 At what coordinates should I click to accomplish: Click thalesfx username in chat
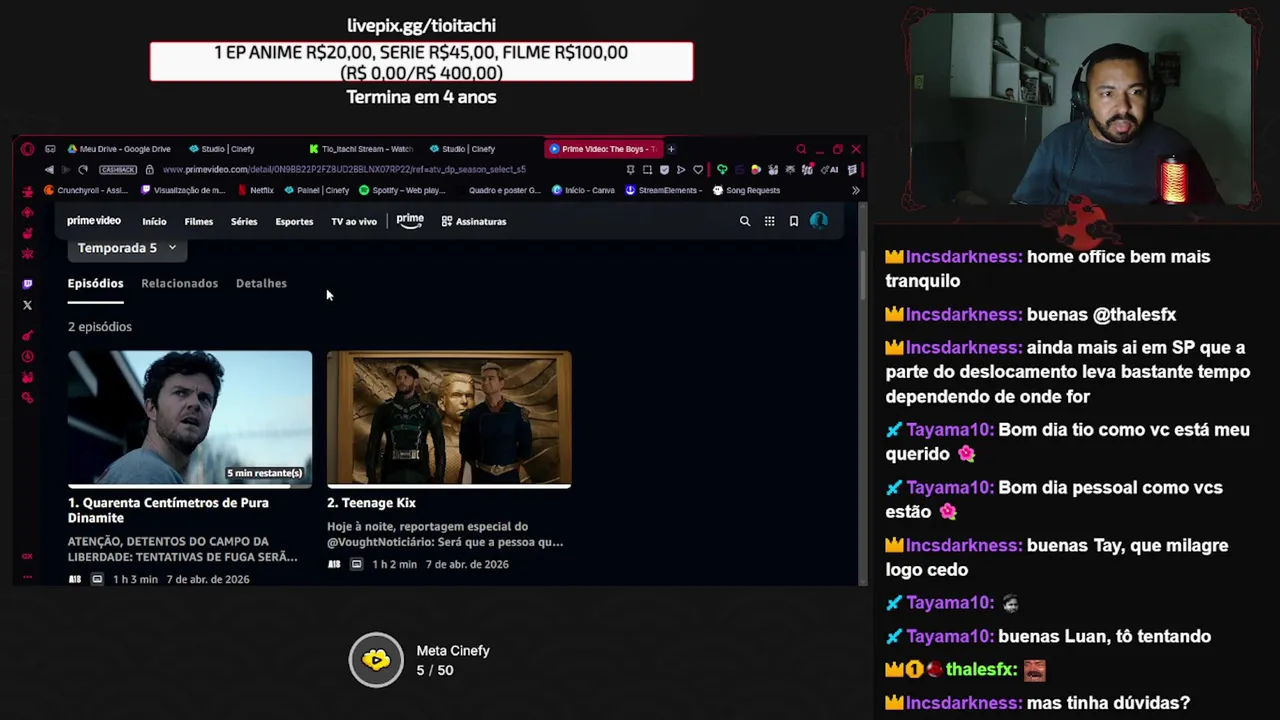981,670
